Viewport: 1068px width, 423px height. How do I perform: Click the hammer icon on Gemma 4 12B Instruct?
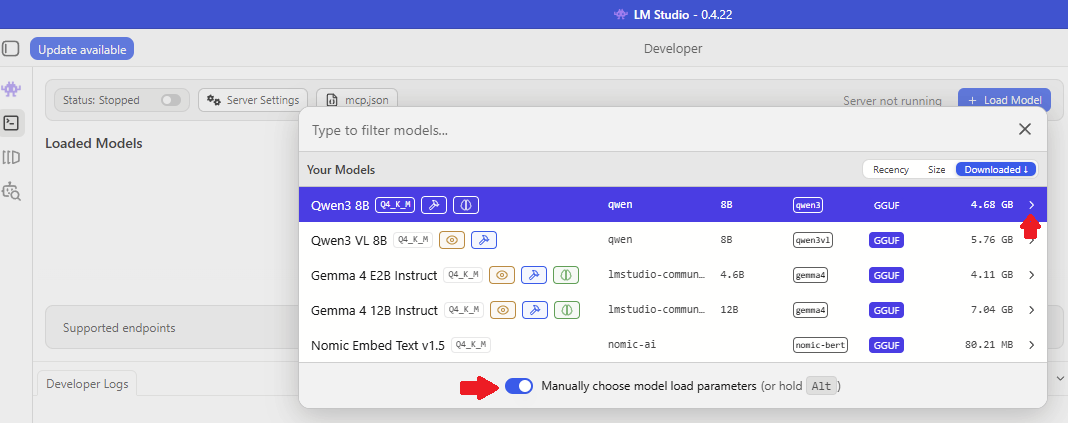535,310
